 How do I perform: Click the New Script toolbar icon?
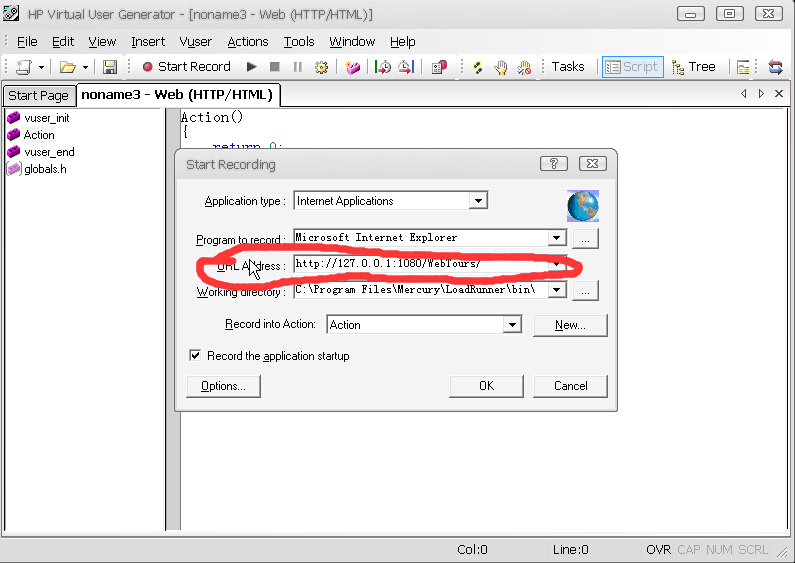coord(23,67)
